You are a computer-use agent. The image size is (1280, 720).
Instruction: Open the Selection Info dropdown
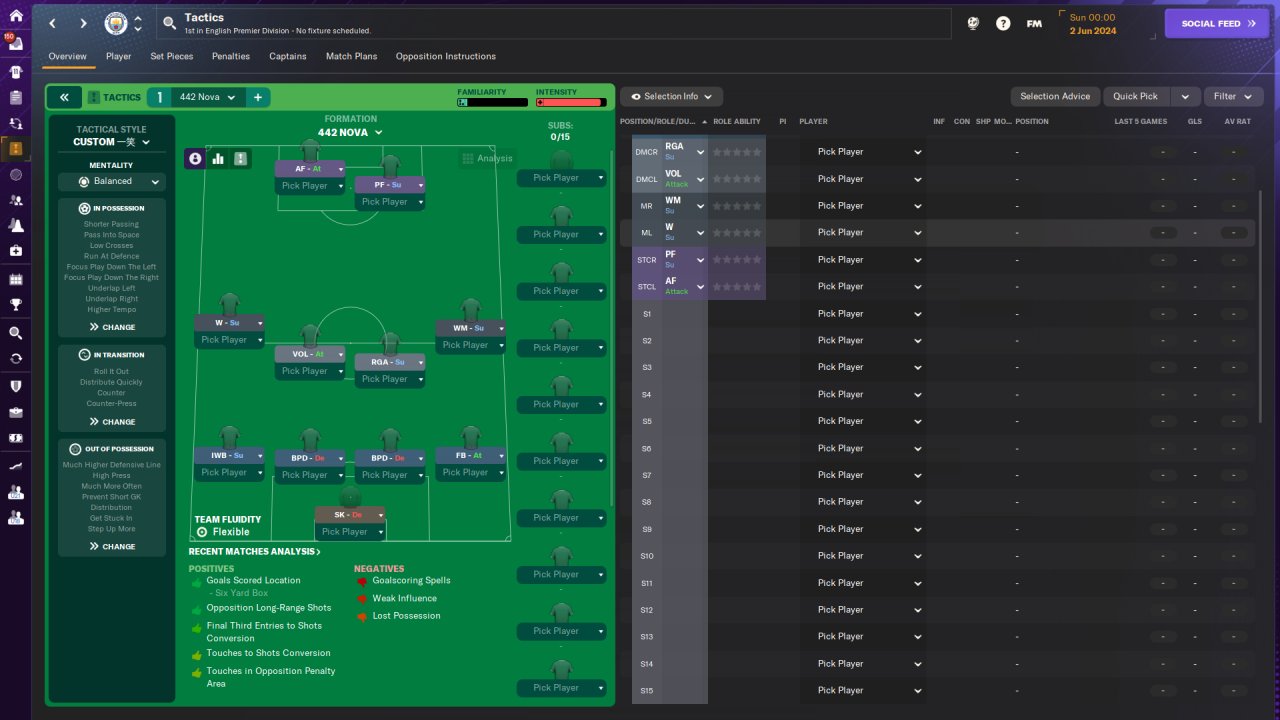671,96
